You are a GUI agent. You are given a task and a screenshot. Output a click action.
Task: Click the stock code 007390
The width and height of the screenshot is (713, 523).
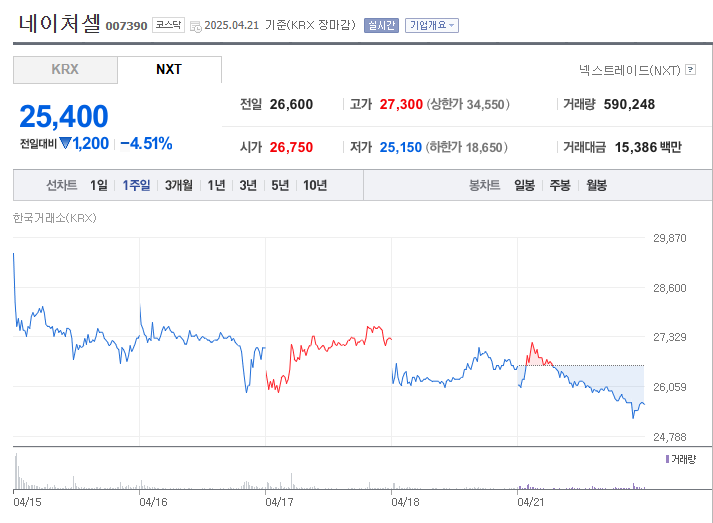126,26
